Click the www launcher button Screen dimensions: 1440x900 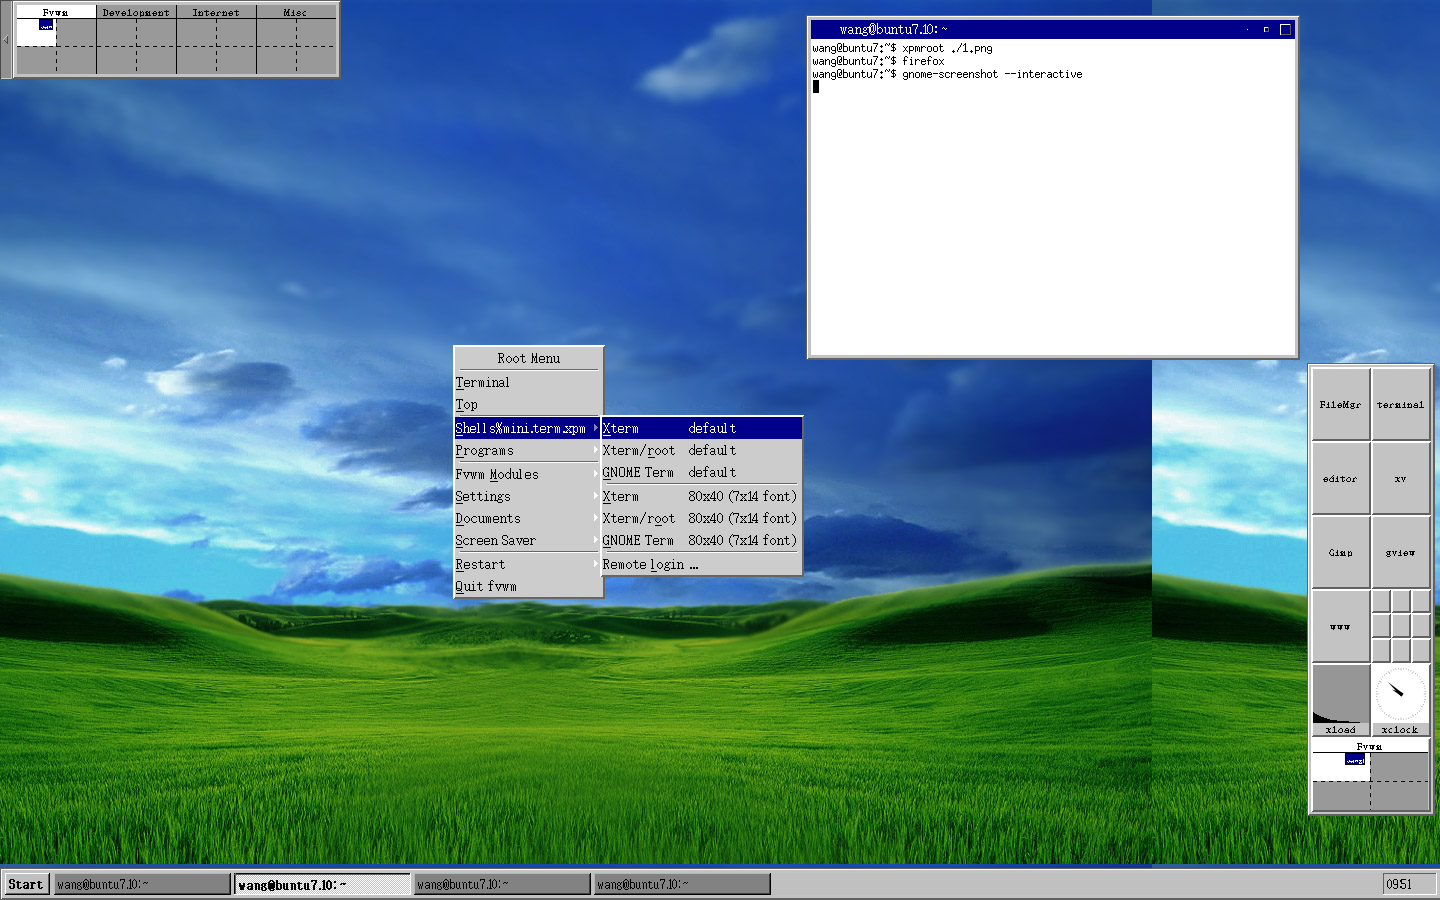pyautogui.click(x=1340, y=626)
